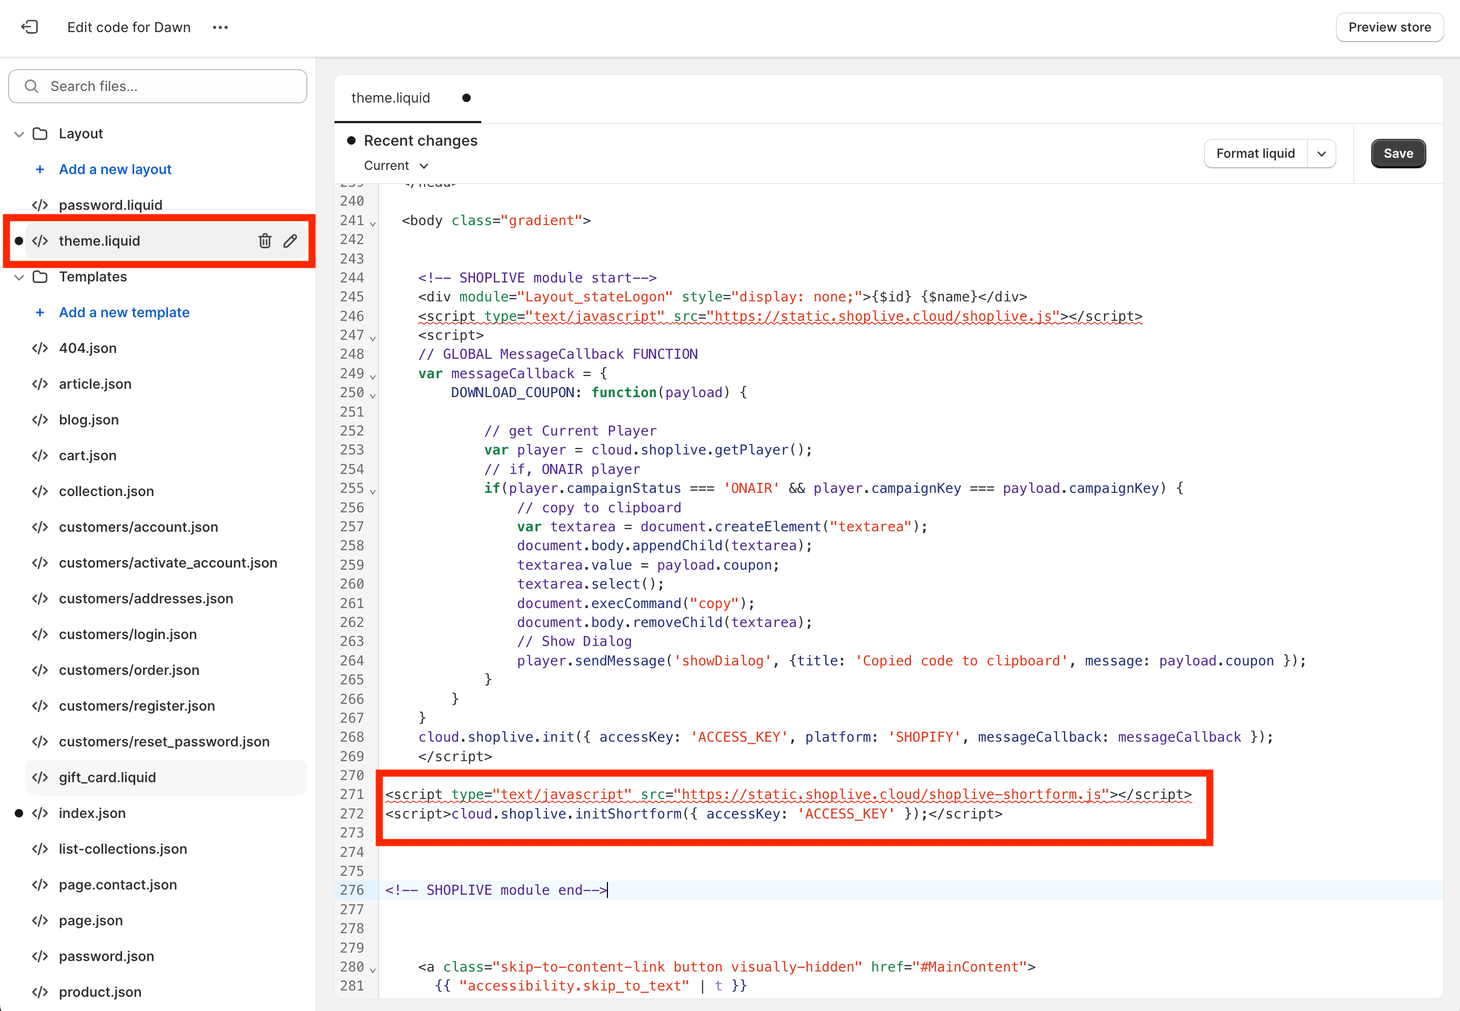Image resolution: width=1460 pixels, height=1011 pixels.
Task: Click the Recent changes label
Action: [420, 141]
